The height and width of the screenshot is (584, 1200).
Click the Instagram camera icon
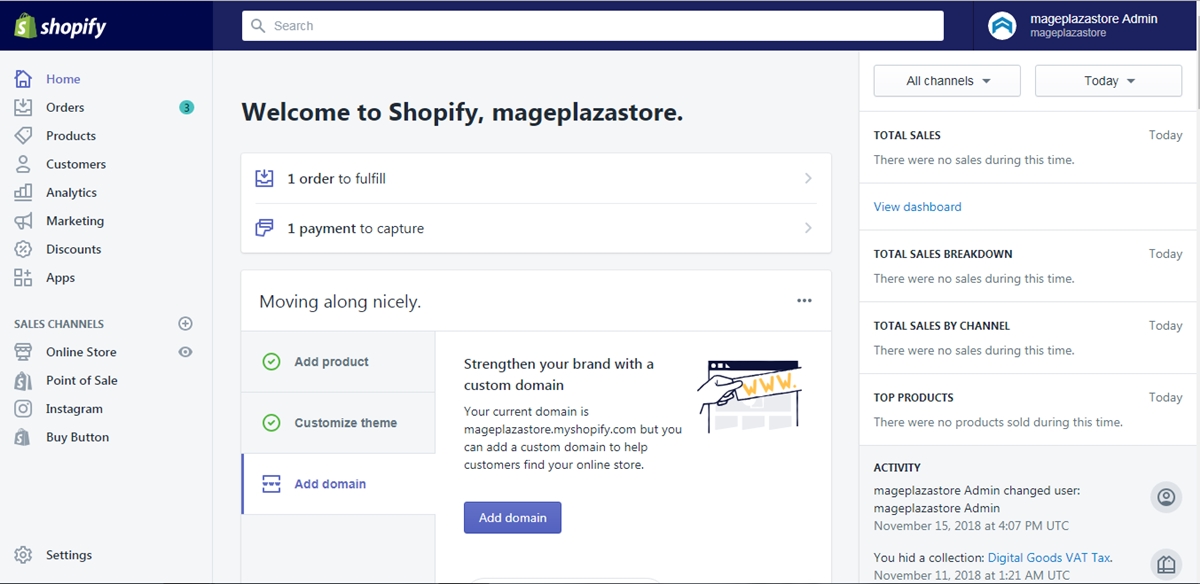[x=23, y=409]
